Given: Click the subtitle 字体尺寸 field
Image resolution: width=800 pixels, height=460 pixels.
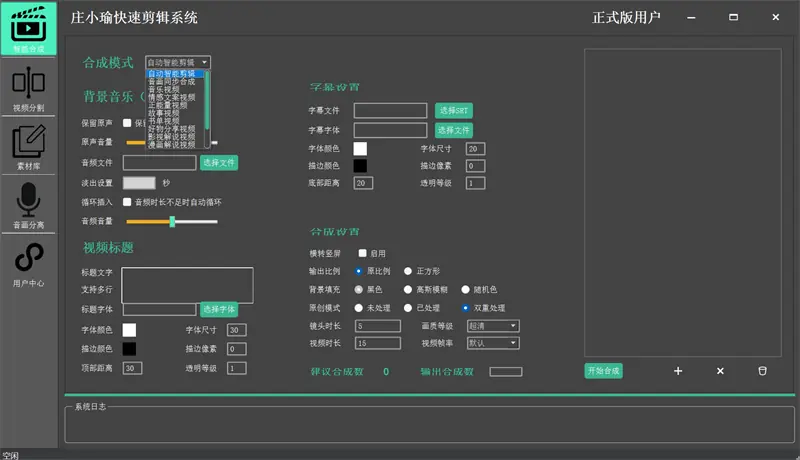Looking at the screenshot, I should pos(475,148).
